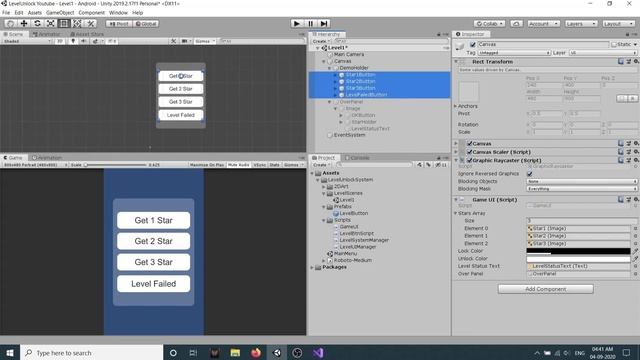The height and width of the screenshot is (360, 640).
Task: Open the Assets menu
Action: (35, 13)
